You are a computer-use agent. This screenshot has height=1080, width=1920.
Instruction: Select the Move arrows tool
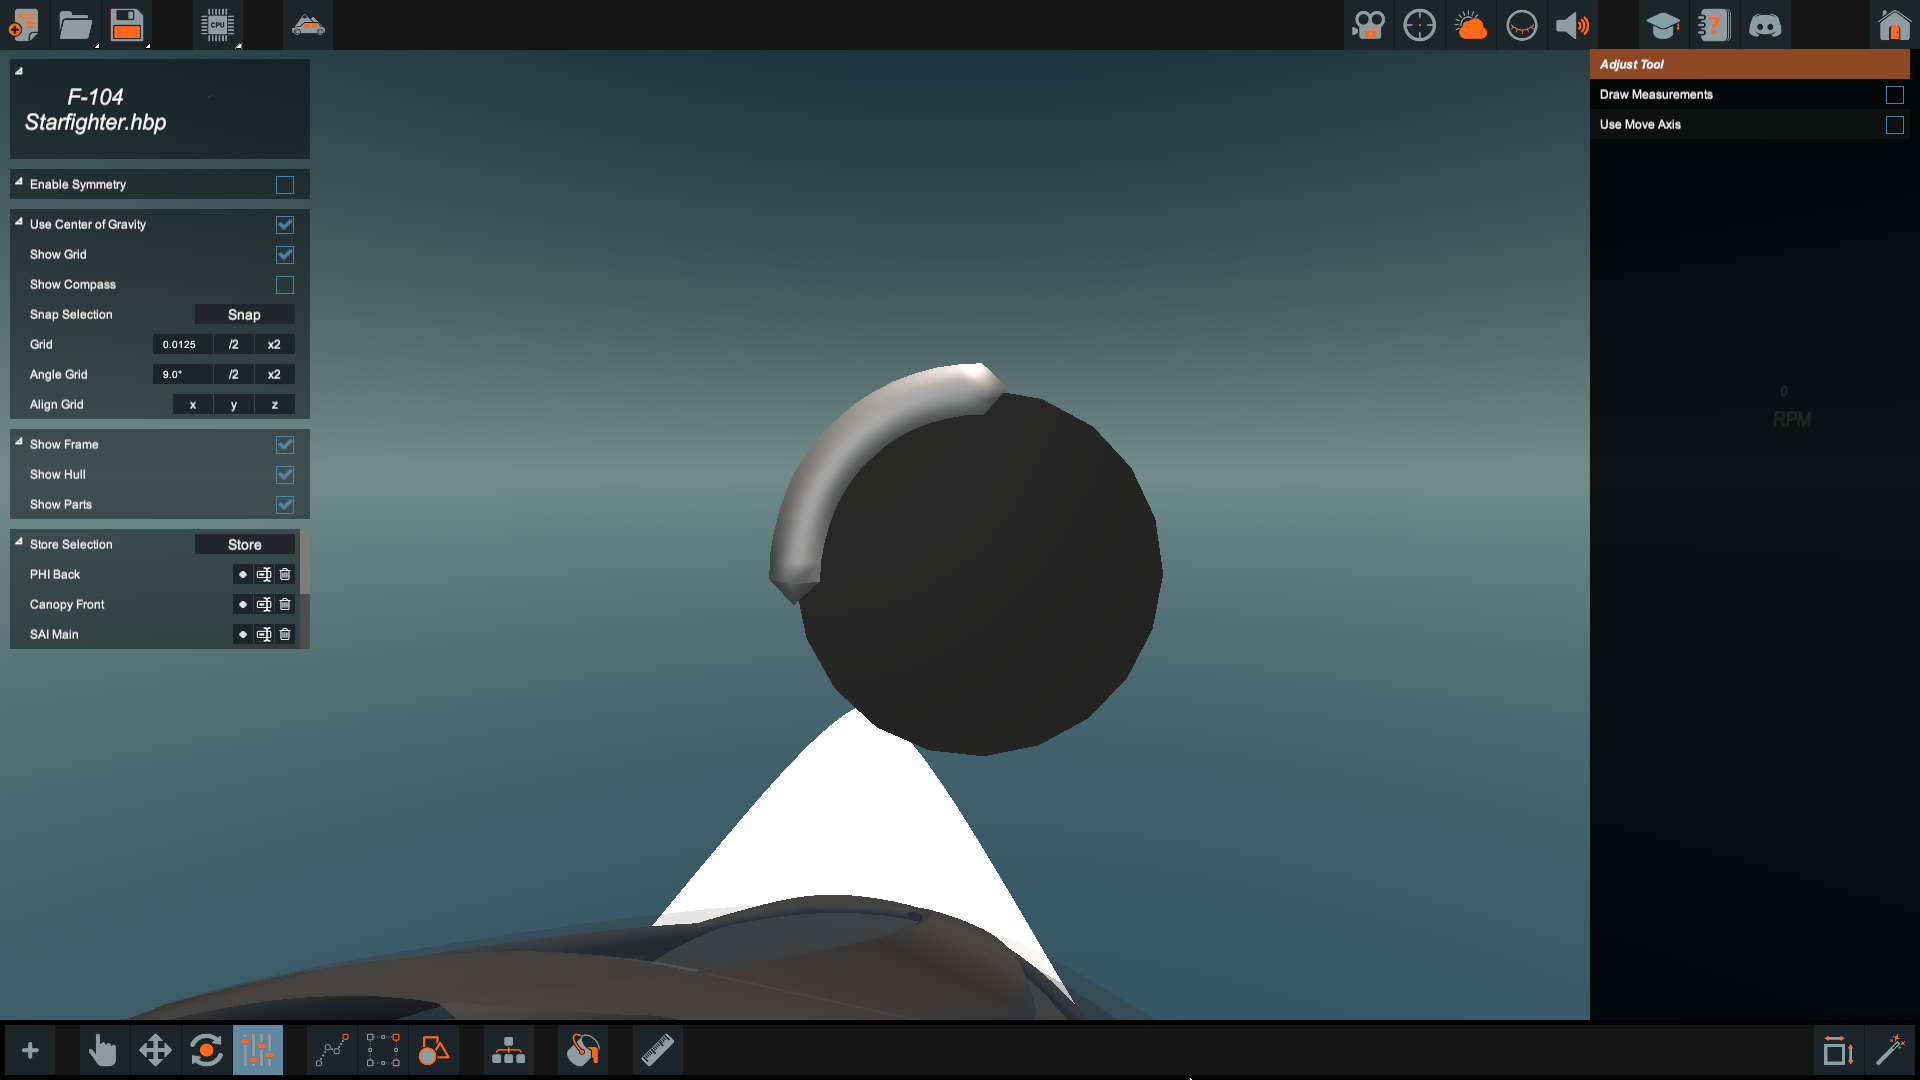155,1050
